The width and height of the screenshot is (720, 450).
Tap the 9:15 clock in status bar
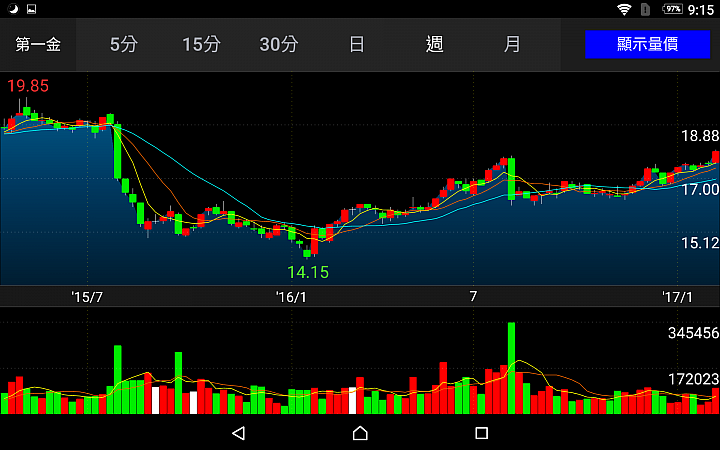pos(701,10)
